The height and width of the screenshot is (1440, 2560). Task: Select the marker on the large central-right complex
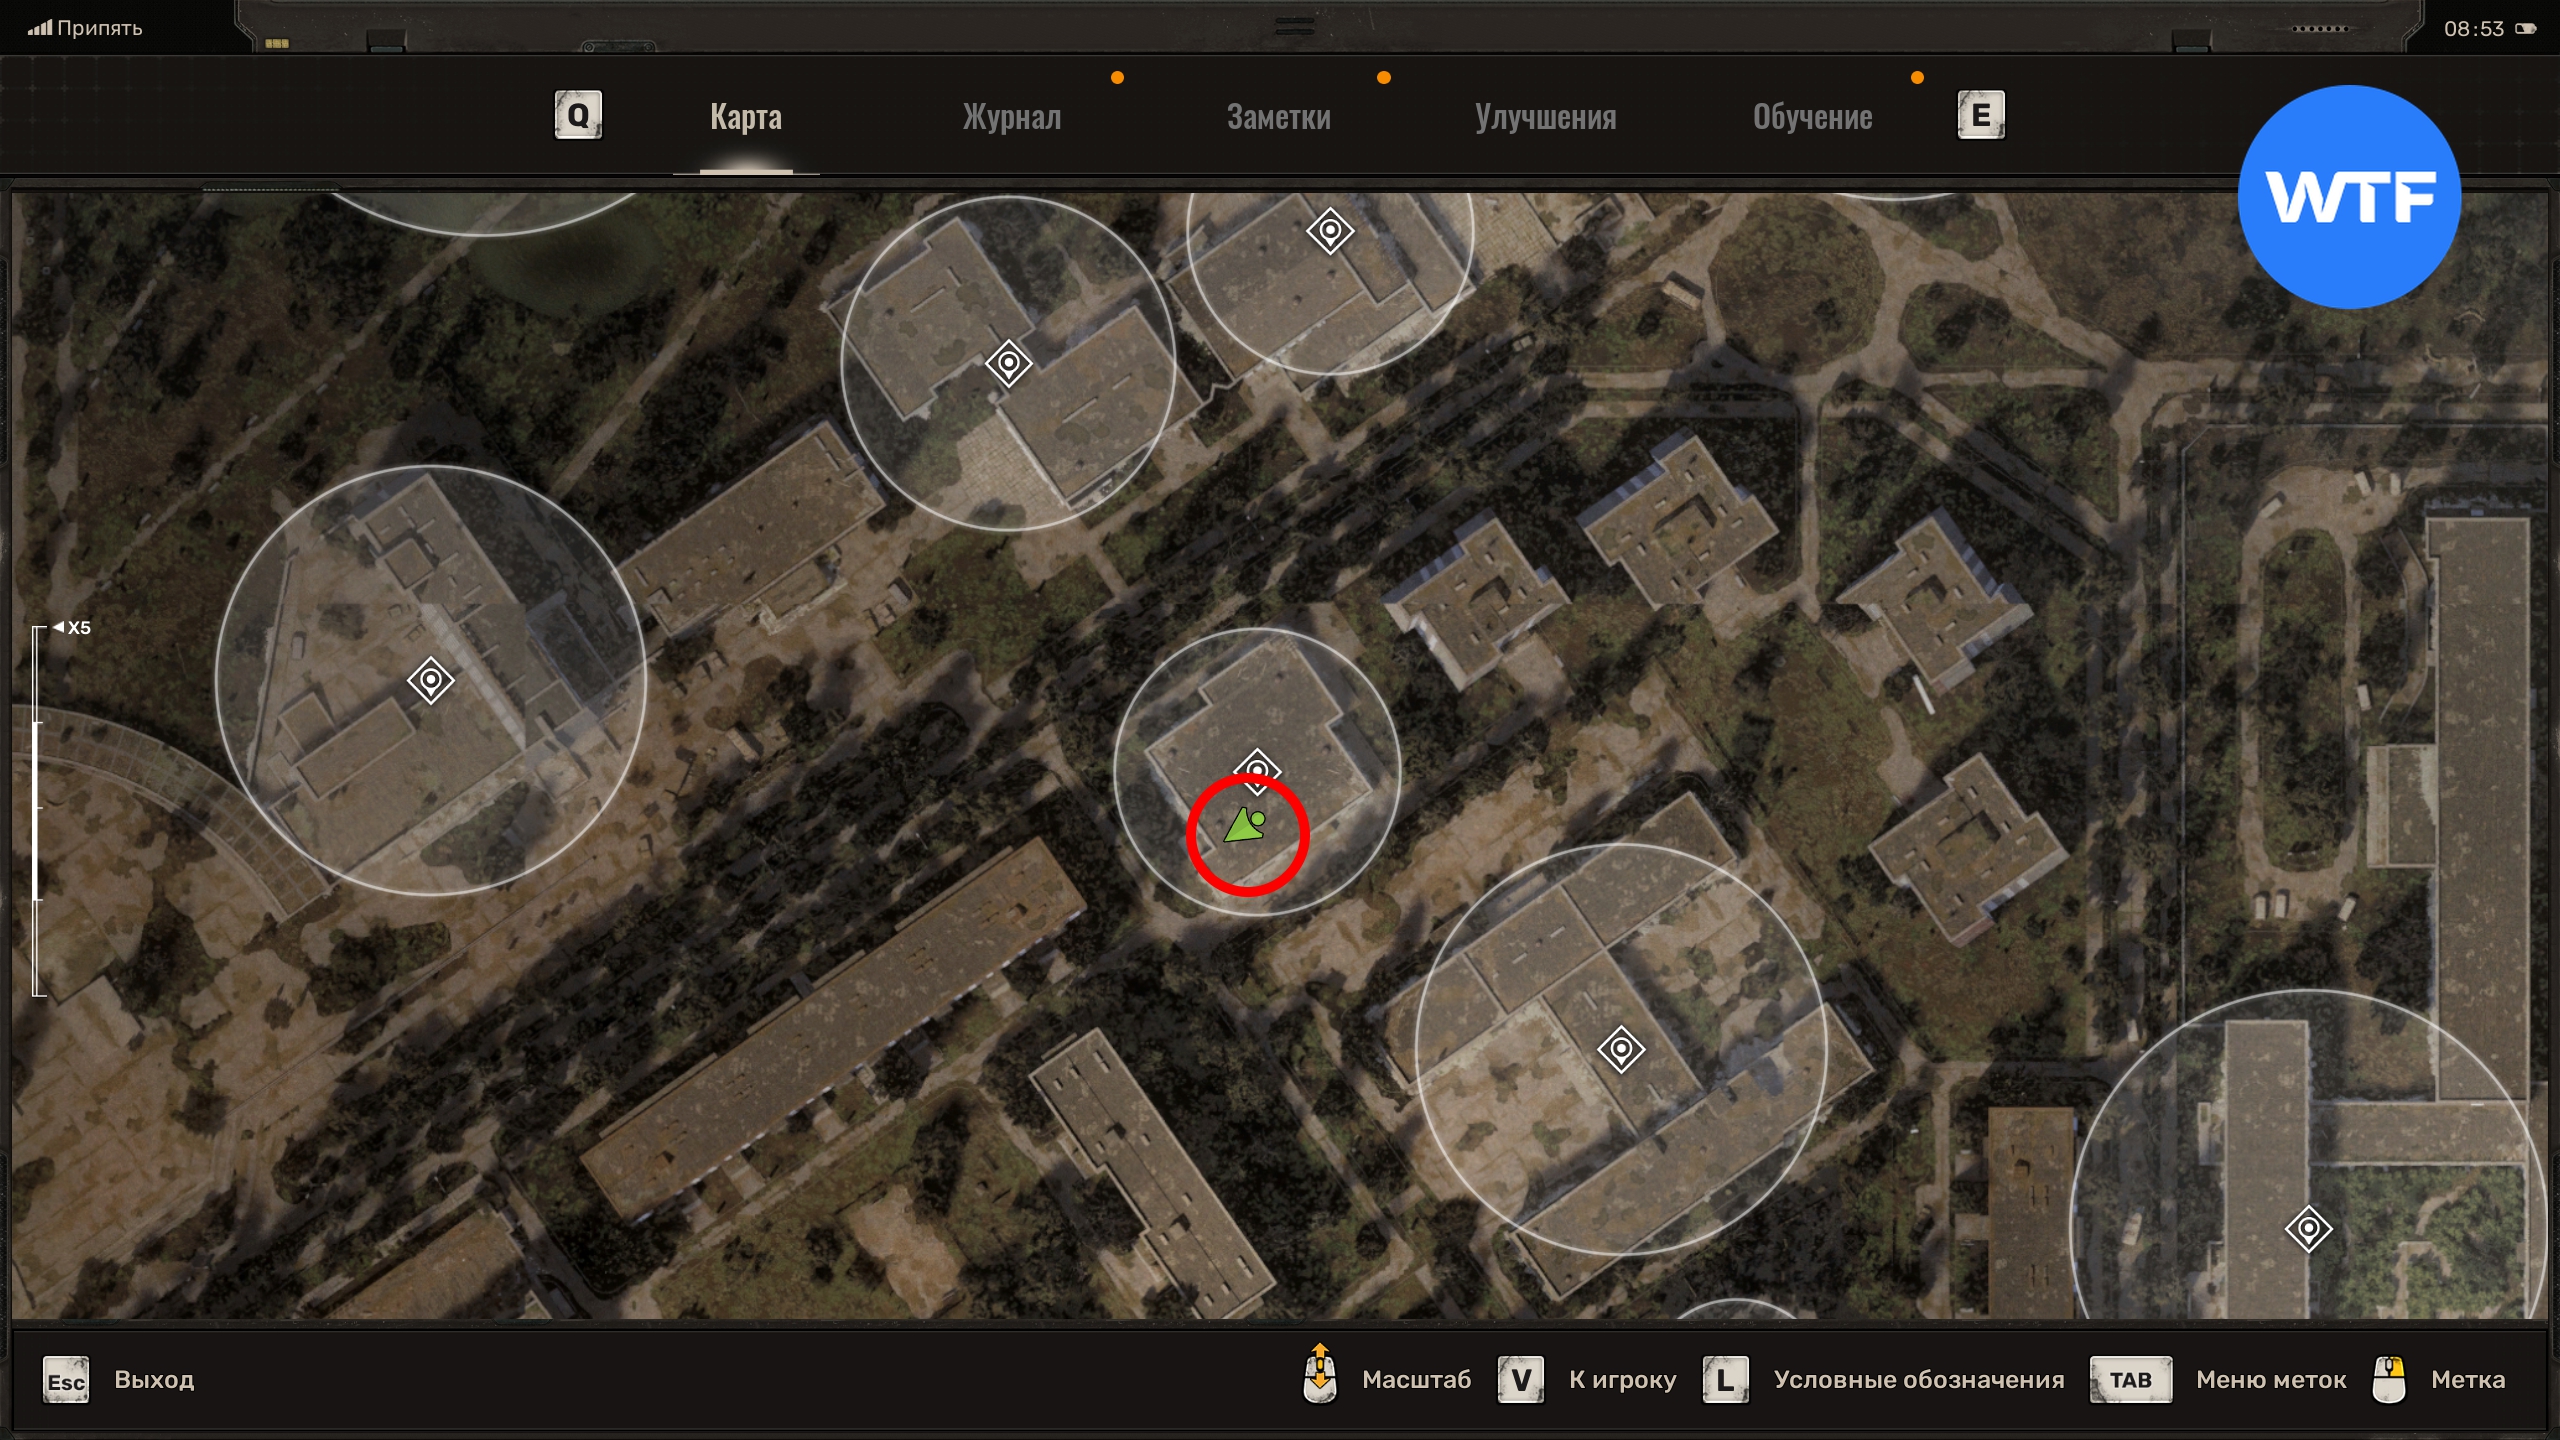1621,1050
